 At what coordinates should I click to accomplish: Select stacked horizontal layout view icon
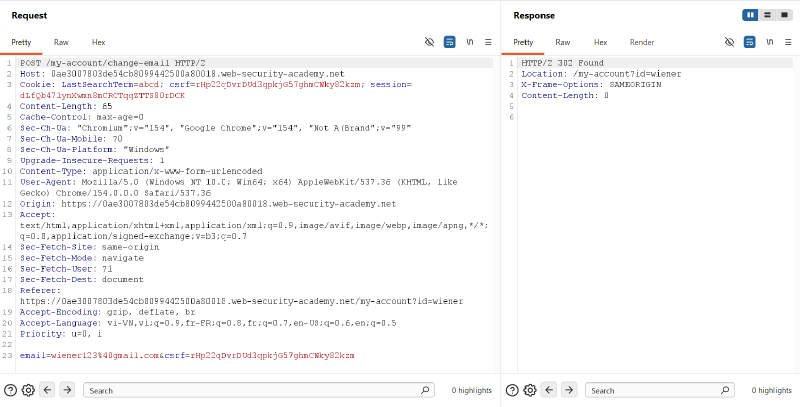click(767, 15)
